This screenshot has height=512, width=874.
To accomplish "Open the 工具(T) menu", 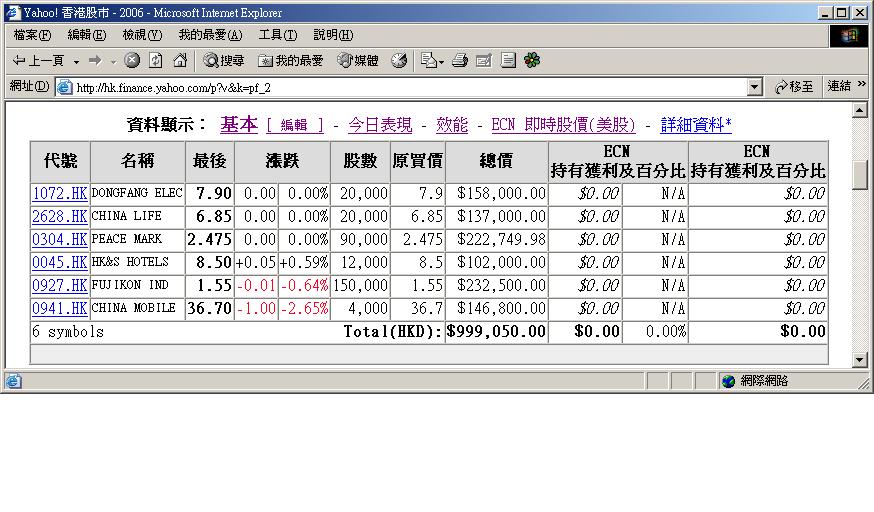I will coord(278,35).
